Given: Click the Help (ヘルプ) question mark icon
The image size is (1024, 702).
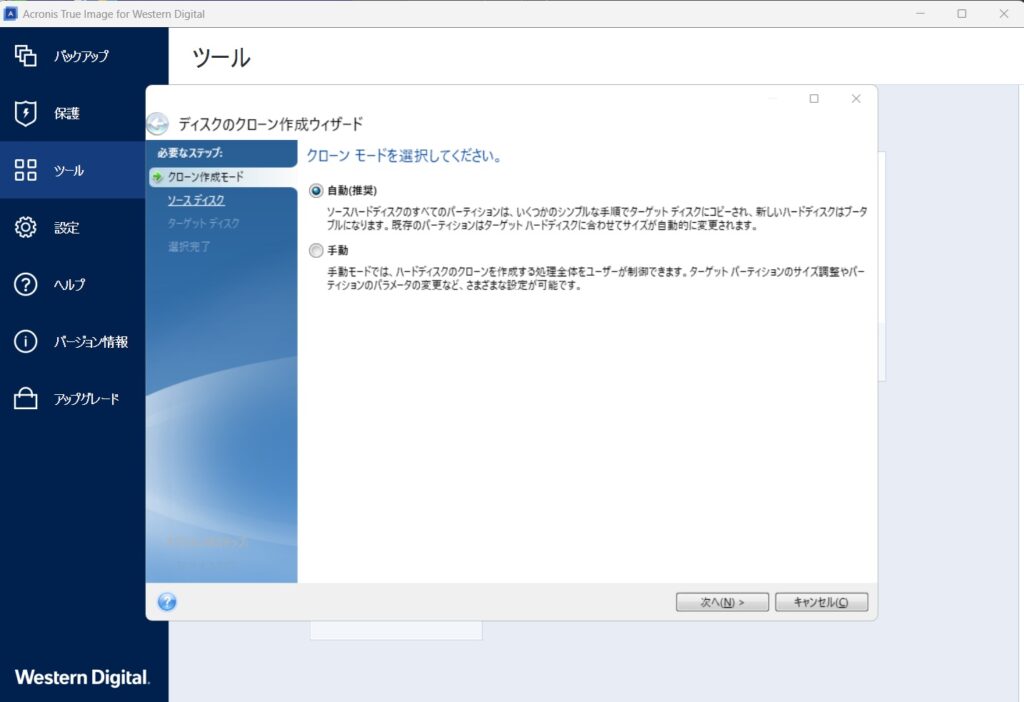Looking at the screenshot, I should (x=26, y=284).
